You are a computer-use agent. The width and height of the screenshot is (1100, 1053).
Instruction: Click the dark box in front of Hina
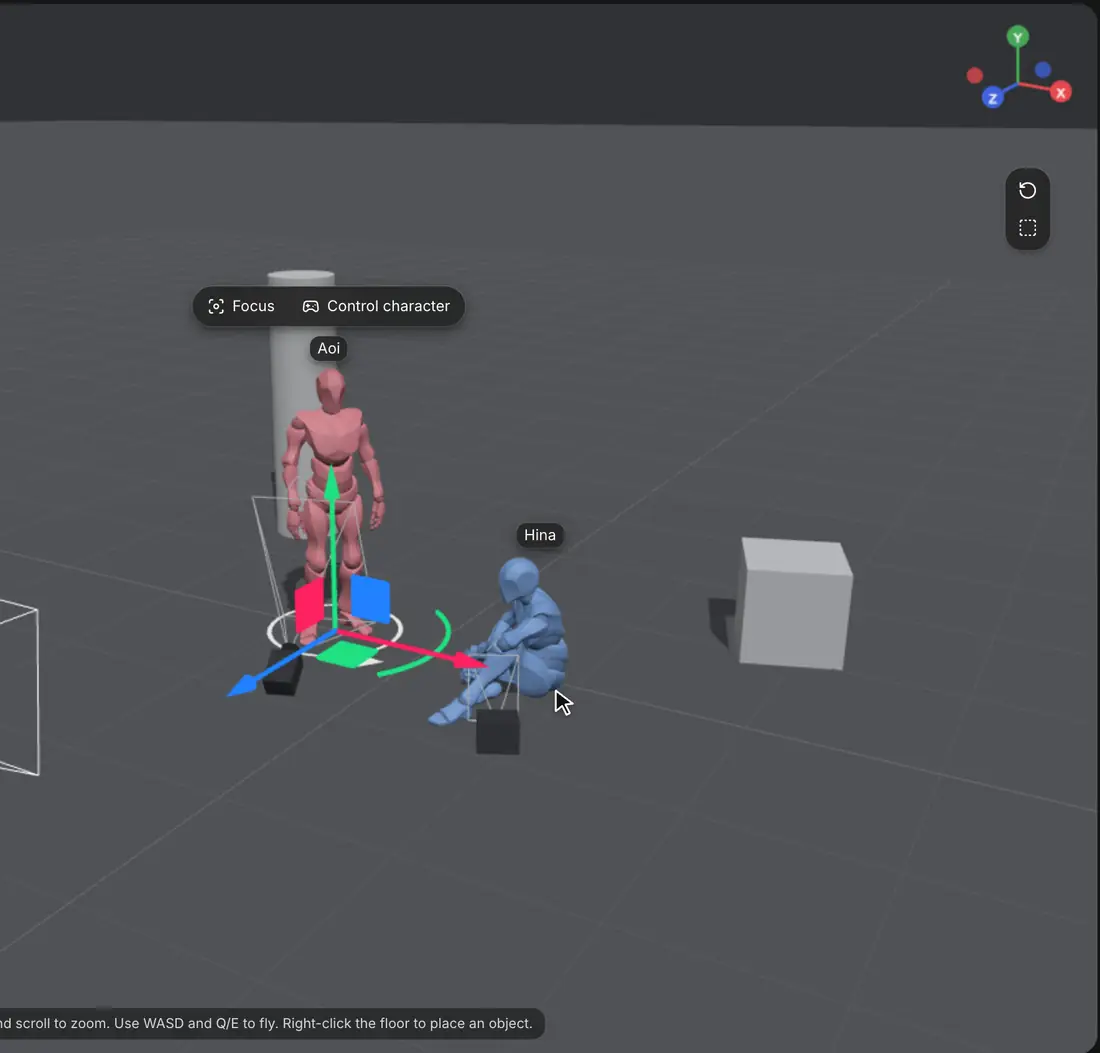[x=497, y=732]
